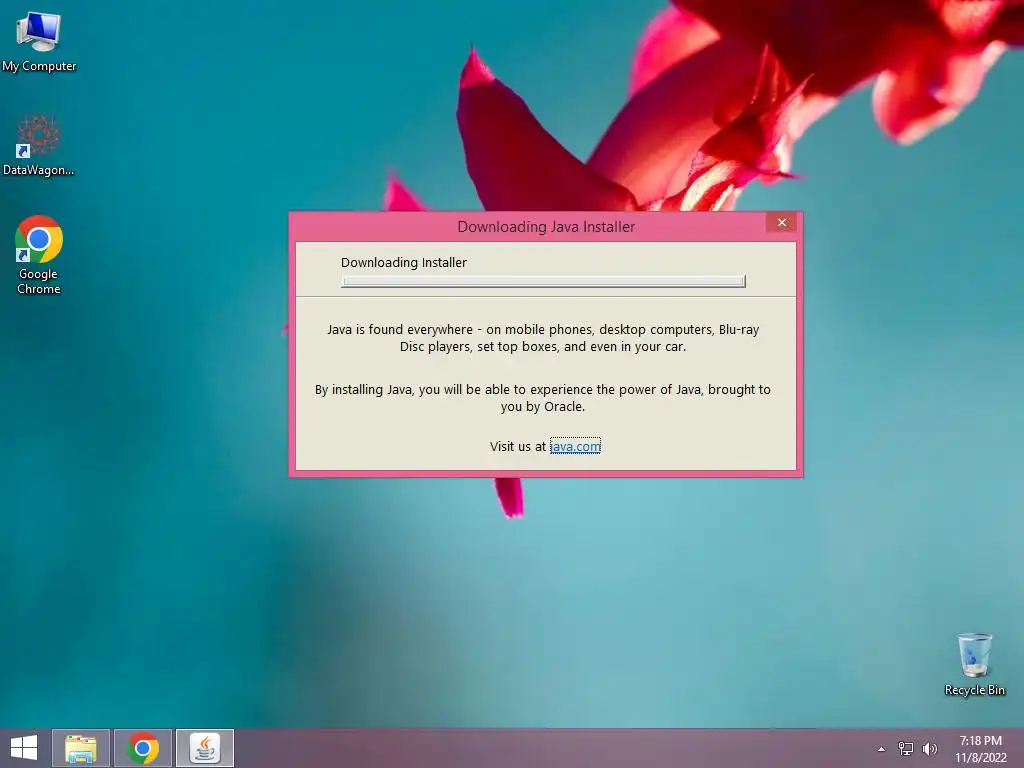The height and width of the screenshot is (768, 1024).
Task: Open Chrome from the taskbar
Action: (x=143, y=748)
